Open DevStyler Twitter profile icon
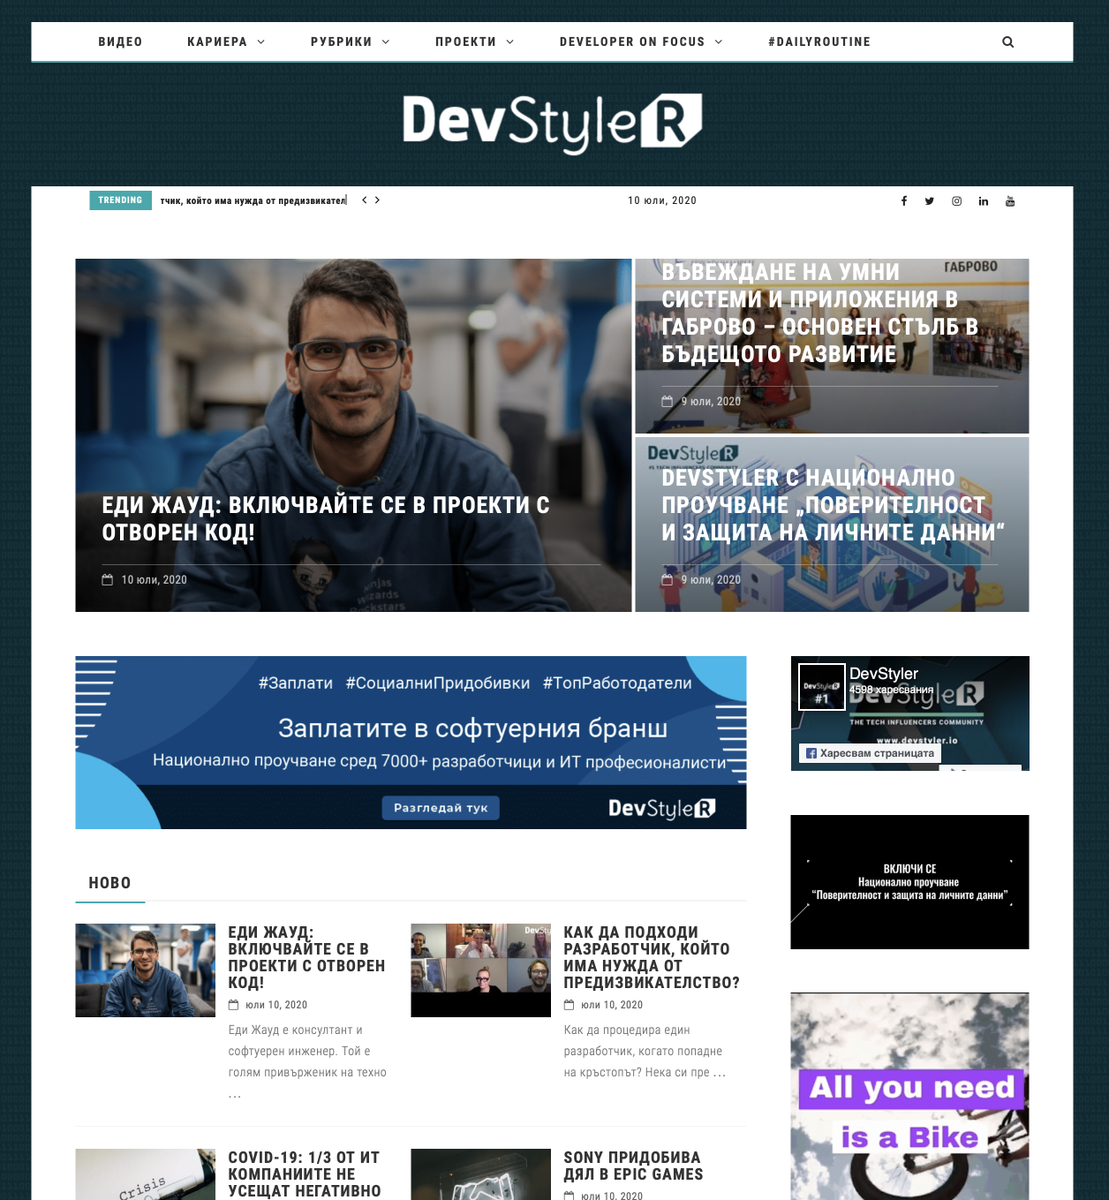The width and height of the screenshot is (1109, 1200). coord(929,201)
